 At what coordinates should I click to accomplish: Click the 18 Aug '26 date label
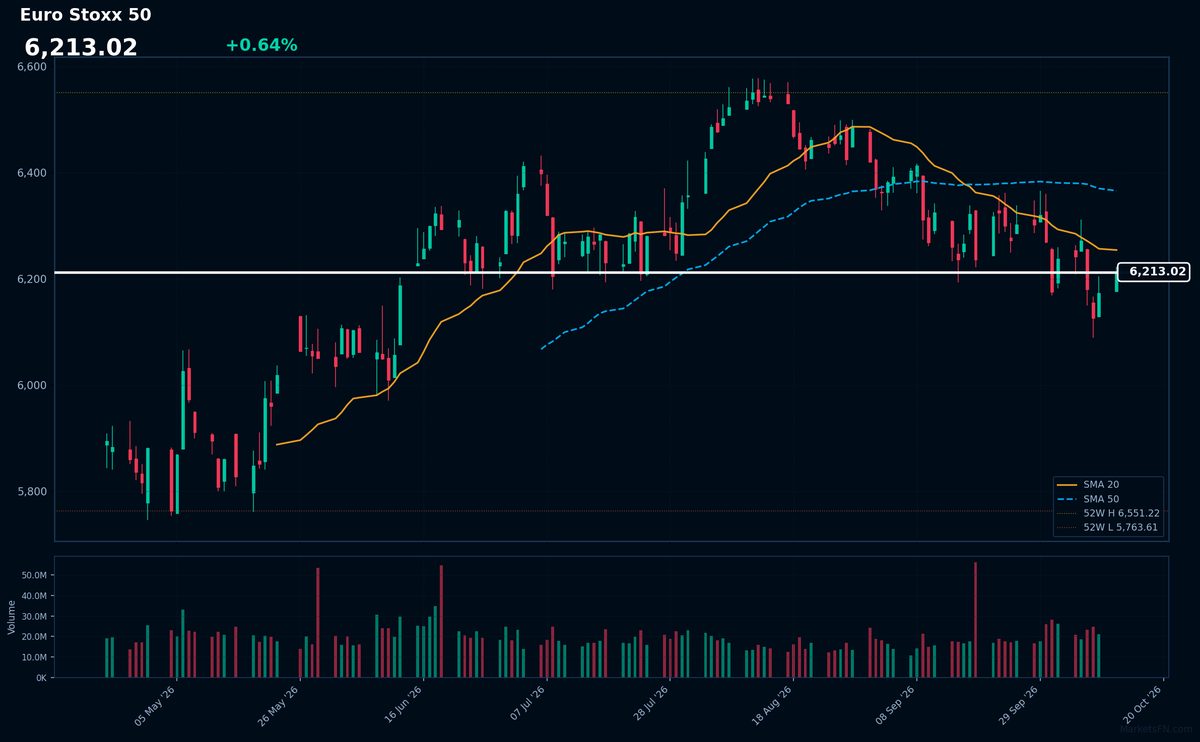click(772, 706)
